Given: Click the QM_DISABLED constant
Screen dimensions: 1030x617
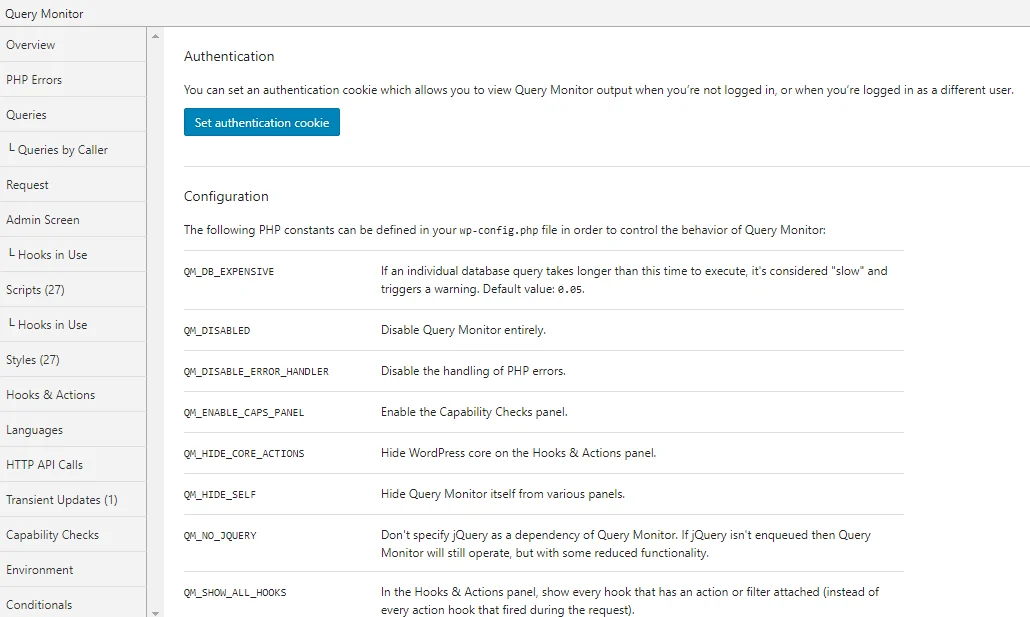Looking at the screenshot, I should (217, 331).
